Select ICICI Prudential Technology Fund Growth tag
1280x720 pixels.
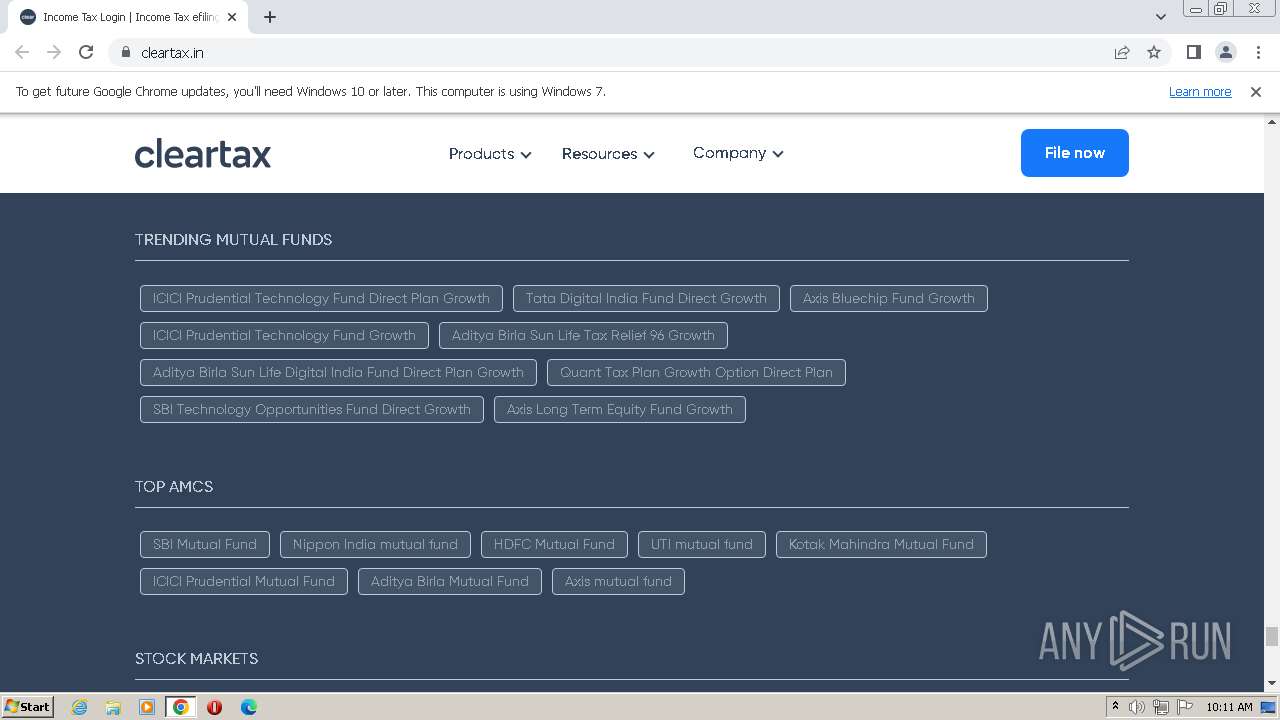coord(284,335)
